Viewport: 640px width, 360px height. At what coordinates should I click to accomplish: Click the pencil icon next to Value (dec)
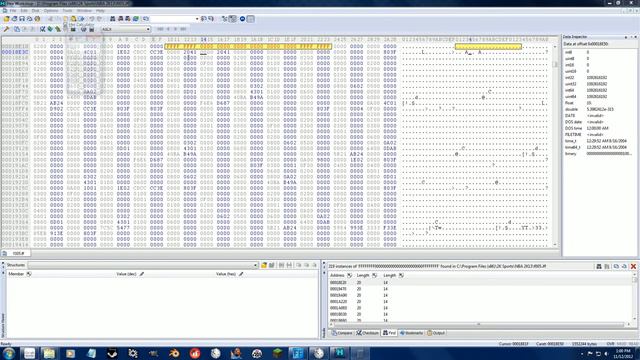tap(142, 274)
